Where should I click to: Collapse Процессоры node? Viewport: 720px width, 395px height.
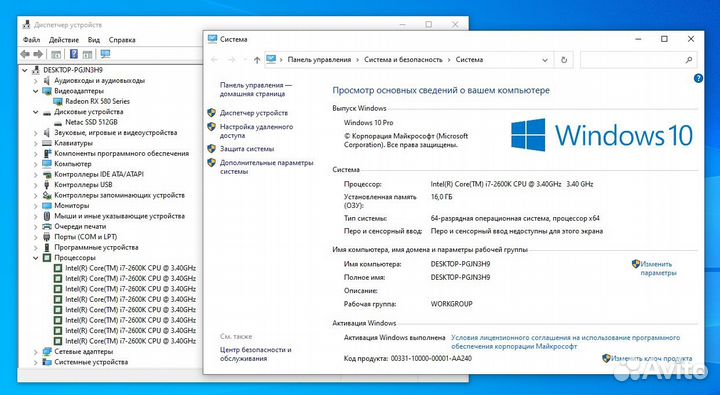pyautogui.click(x=36, y=258)
